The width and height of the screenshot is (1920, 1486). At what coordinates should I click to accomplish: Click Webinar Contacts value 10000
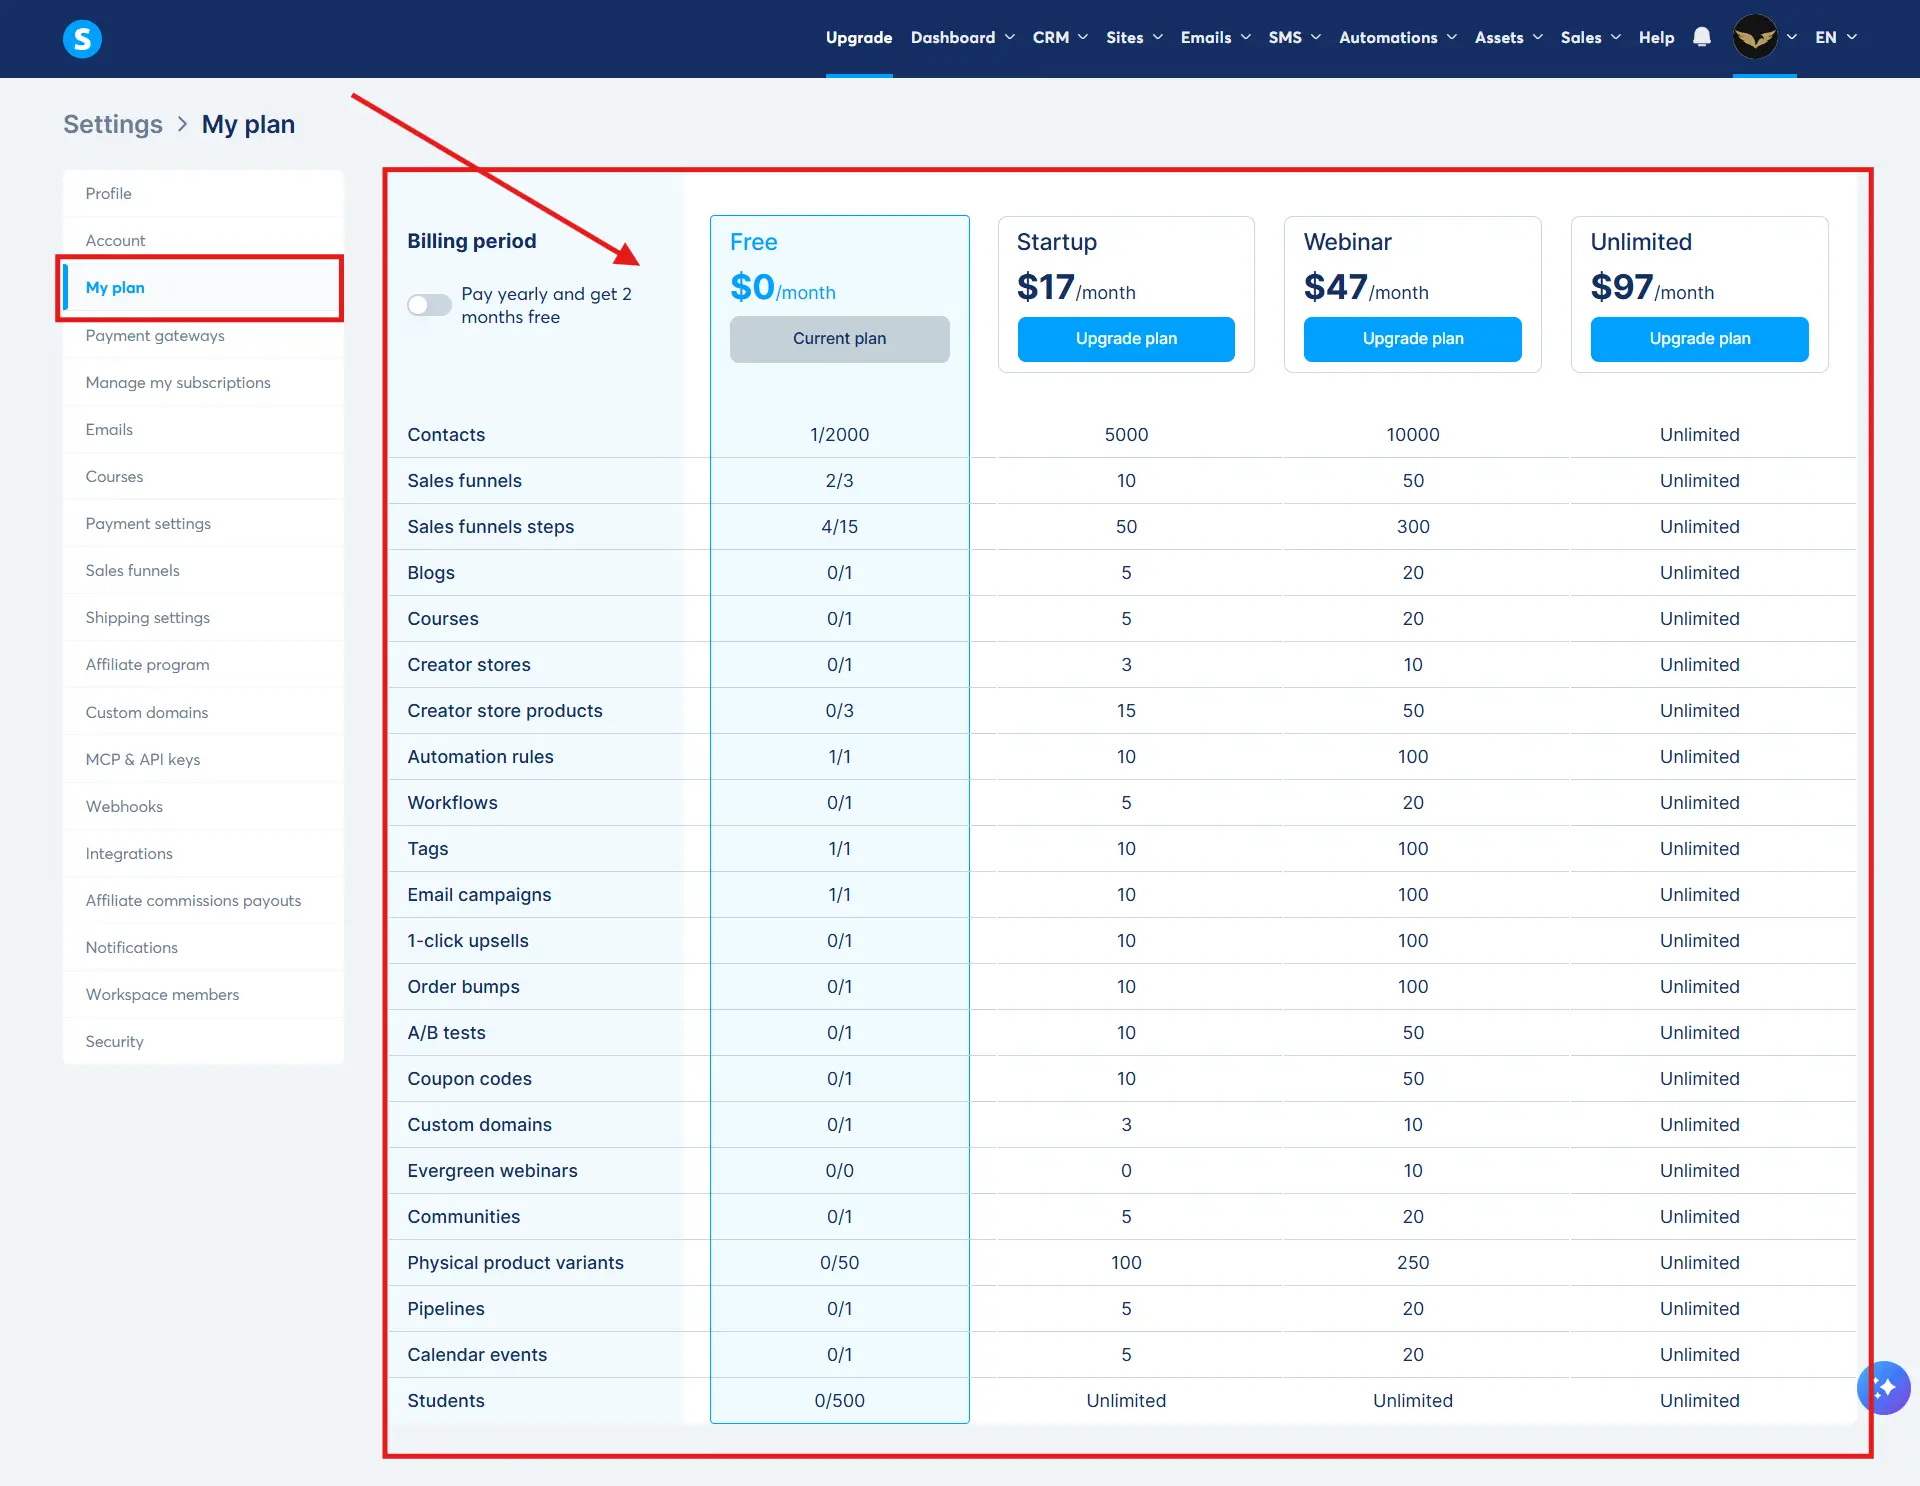(1413, 435)
